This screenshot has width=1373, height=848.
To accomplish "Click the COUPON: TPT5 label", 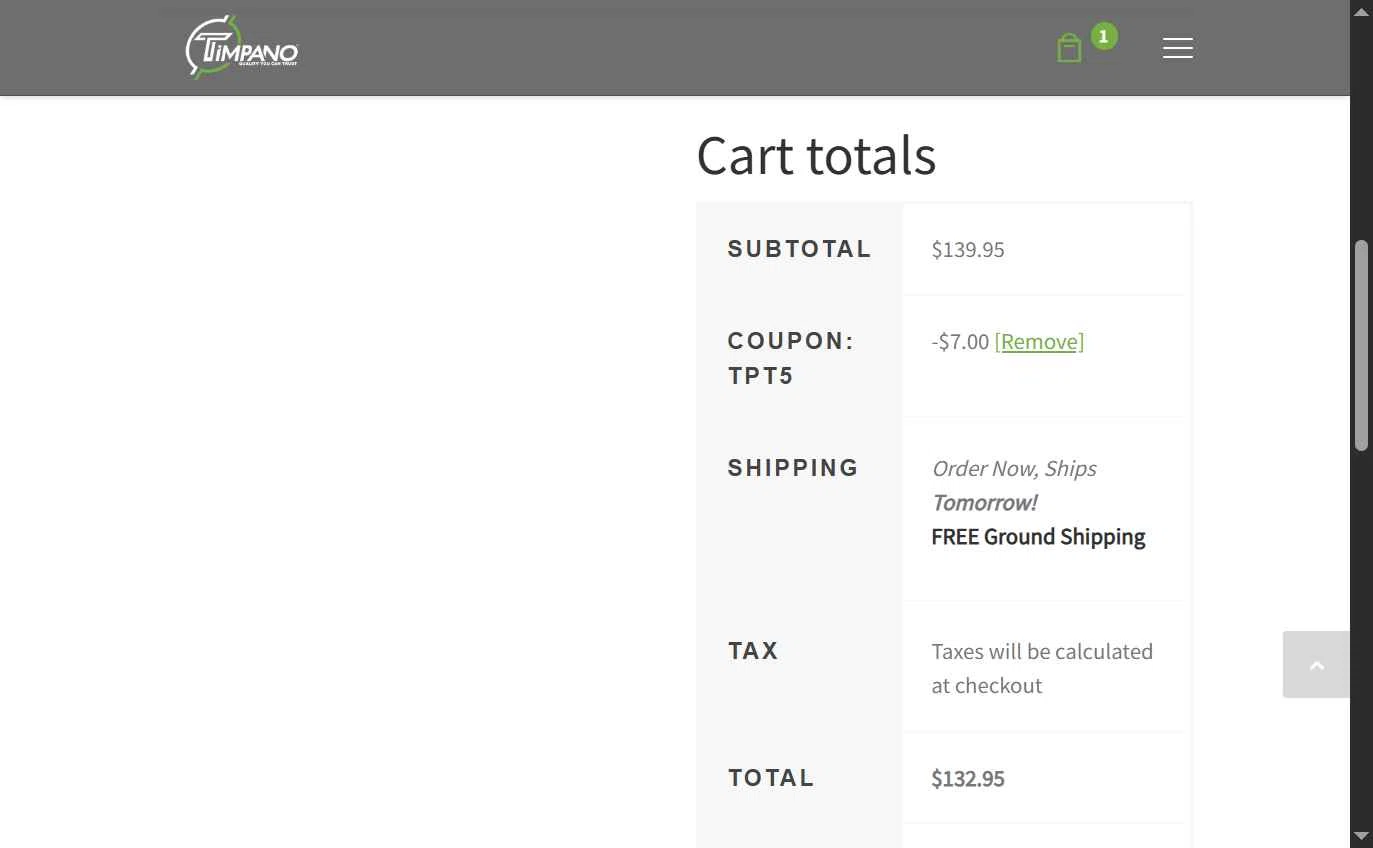I will coord(791,358).
